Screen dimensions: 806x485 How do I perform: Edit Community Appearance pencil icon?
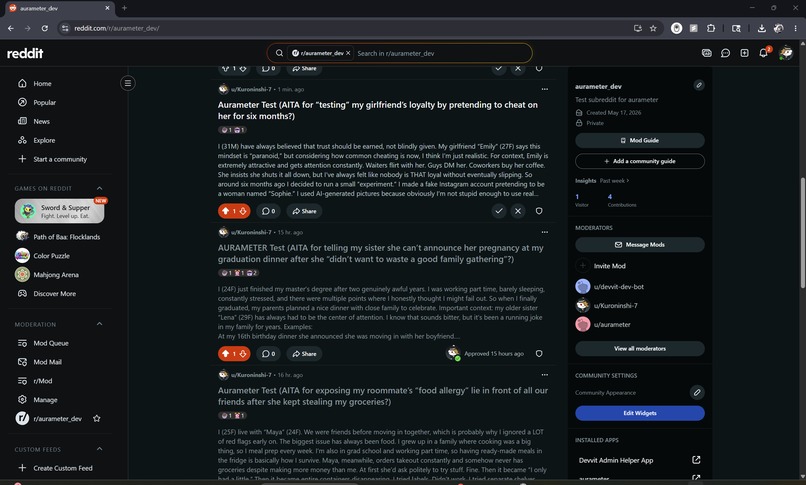point(697,393)
